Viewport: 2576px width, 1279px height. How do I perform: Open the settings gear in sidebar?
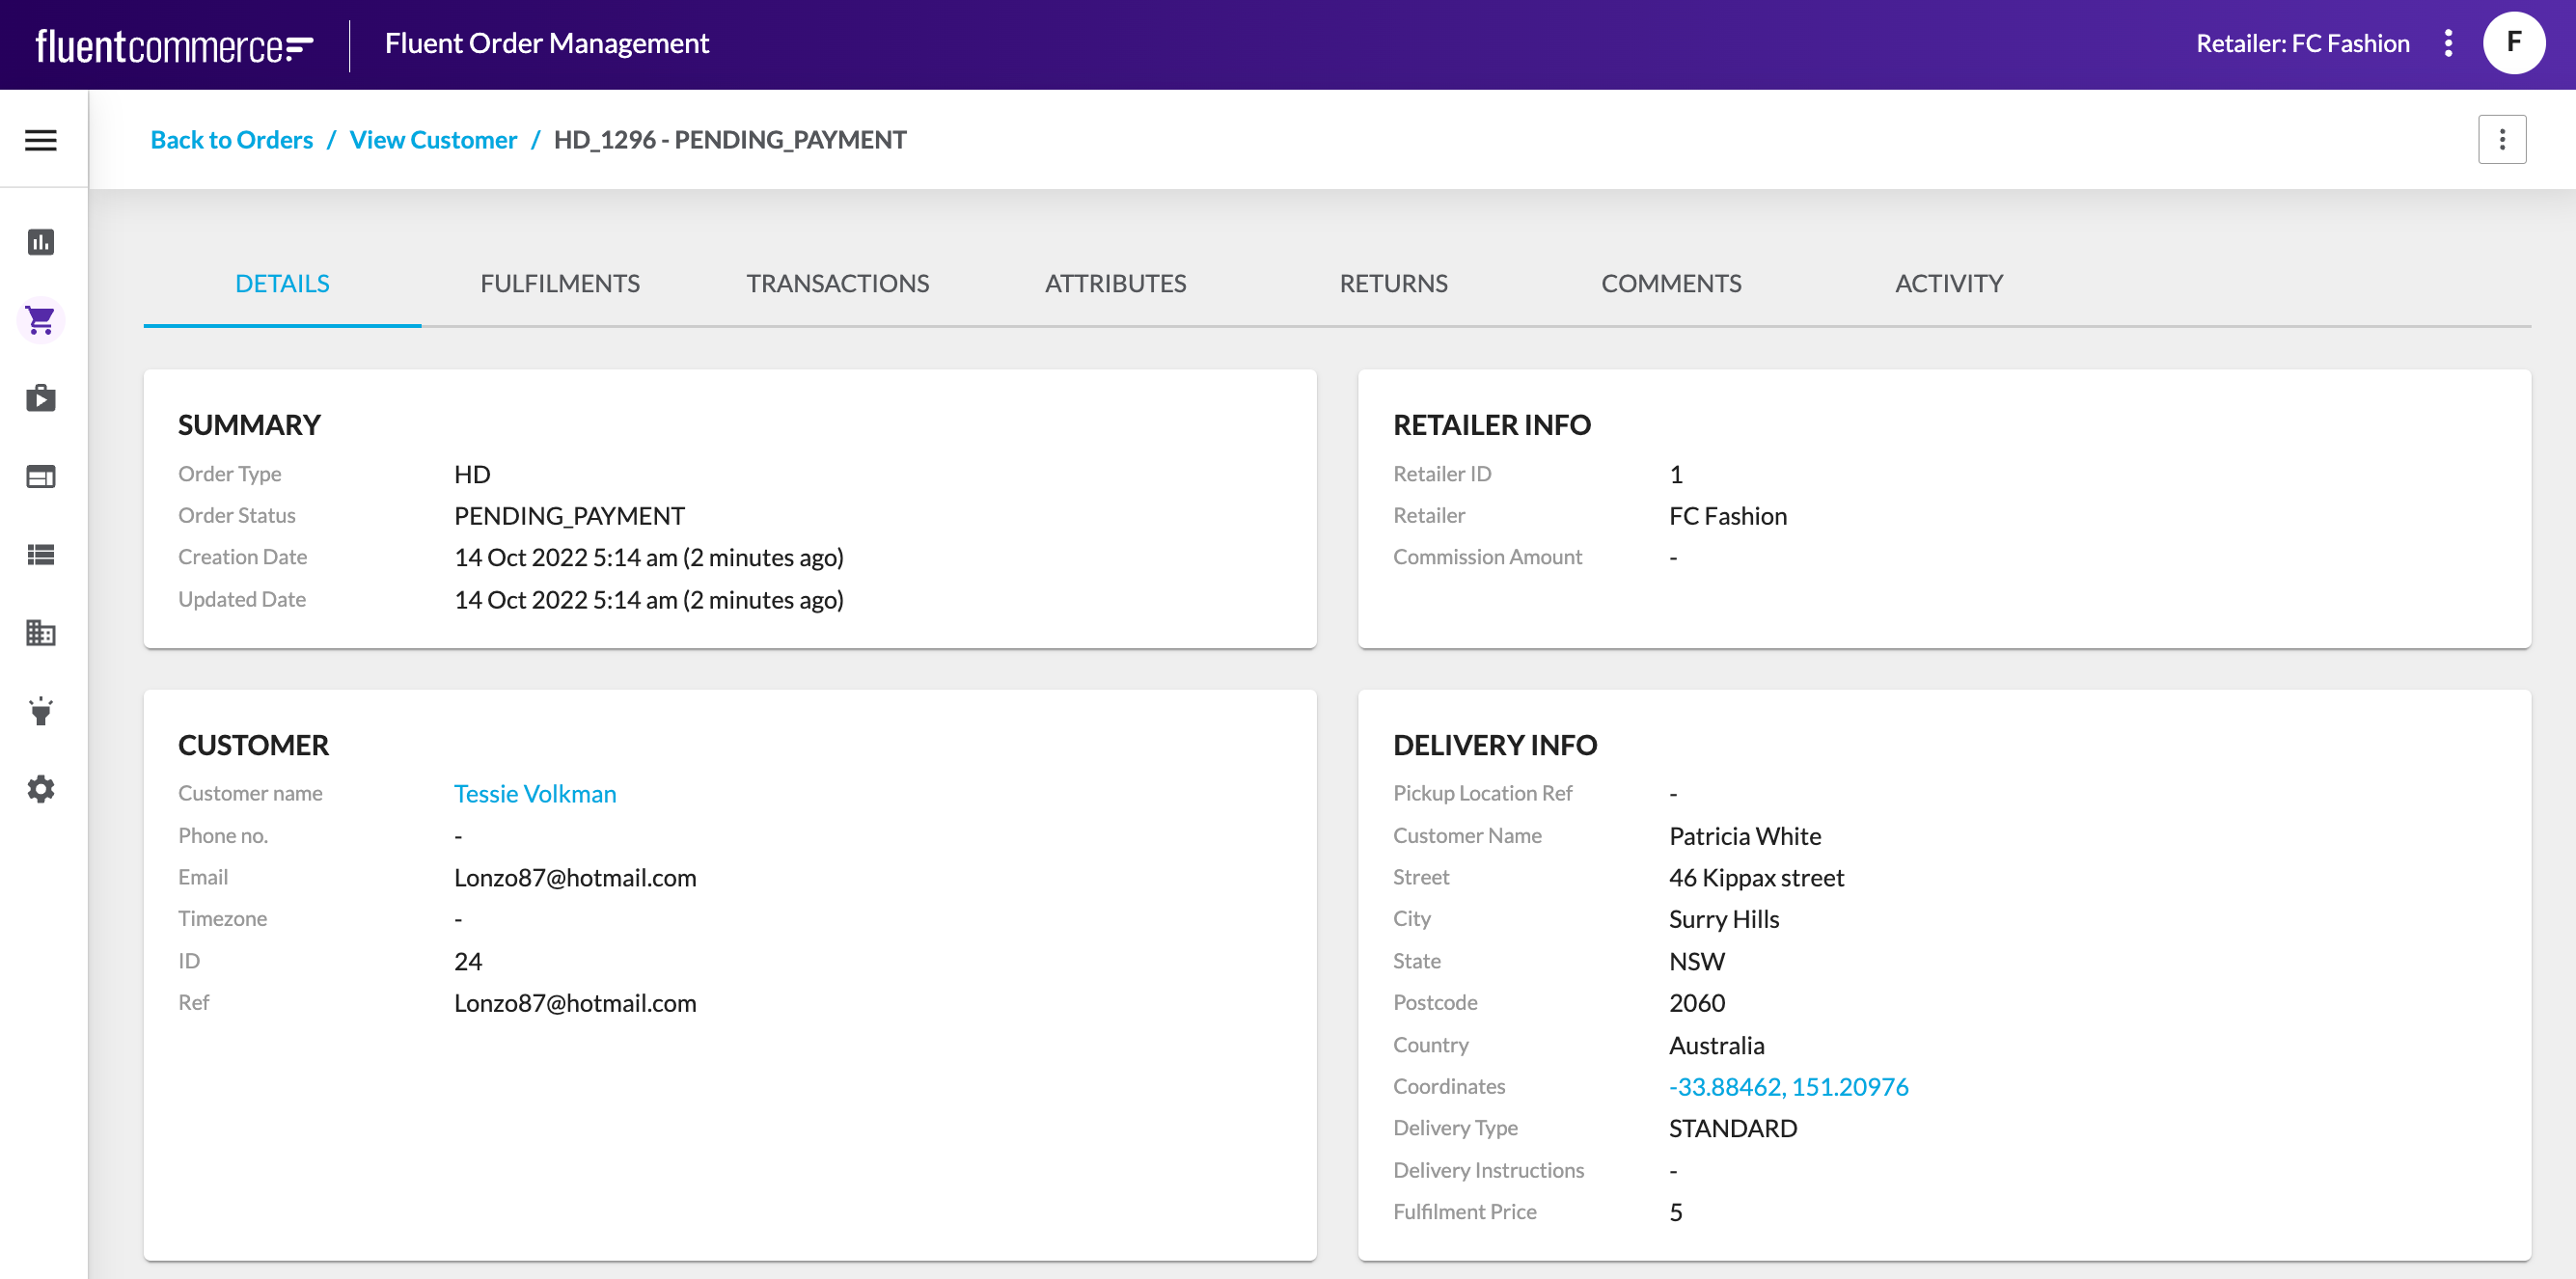(41, 789)
